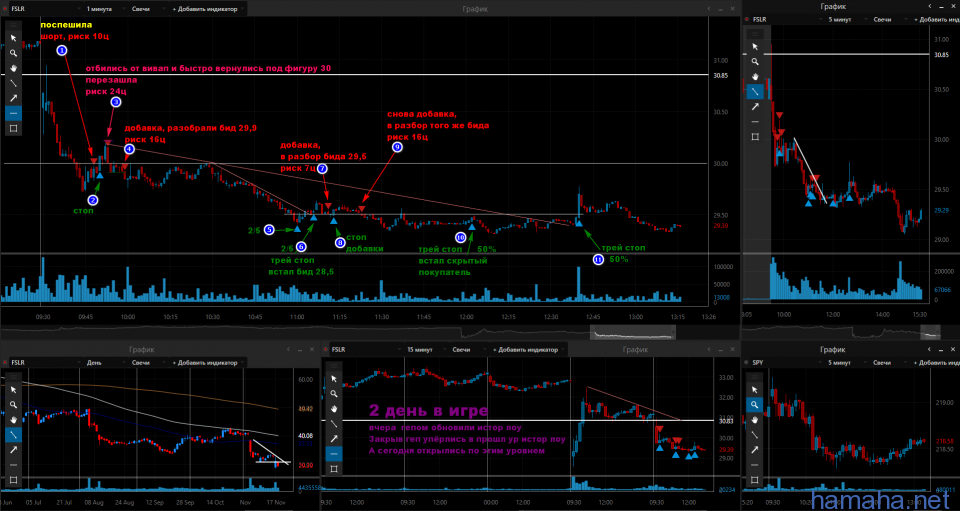
Task: Select the pointer tool in the daily chart
Action: coord(13,389)
